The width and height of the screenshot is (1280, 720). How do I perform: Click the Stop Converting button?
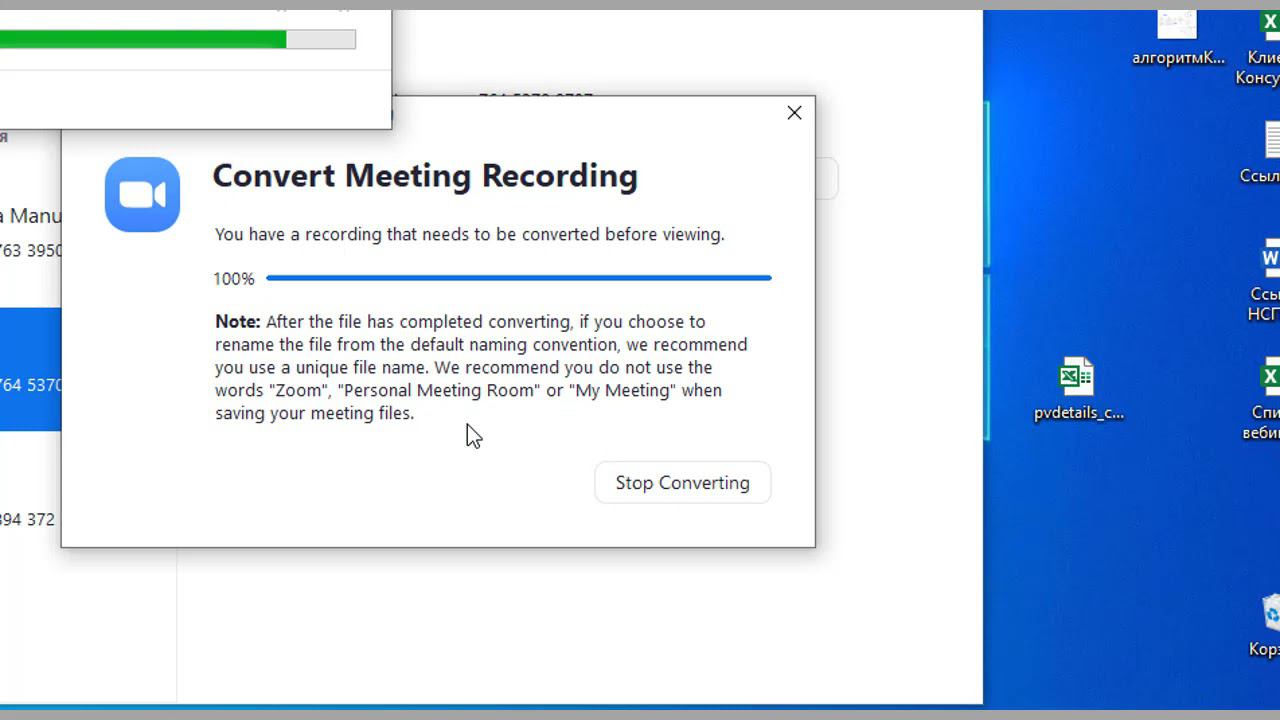pyautogui.click(x=683, y=482)
